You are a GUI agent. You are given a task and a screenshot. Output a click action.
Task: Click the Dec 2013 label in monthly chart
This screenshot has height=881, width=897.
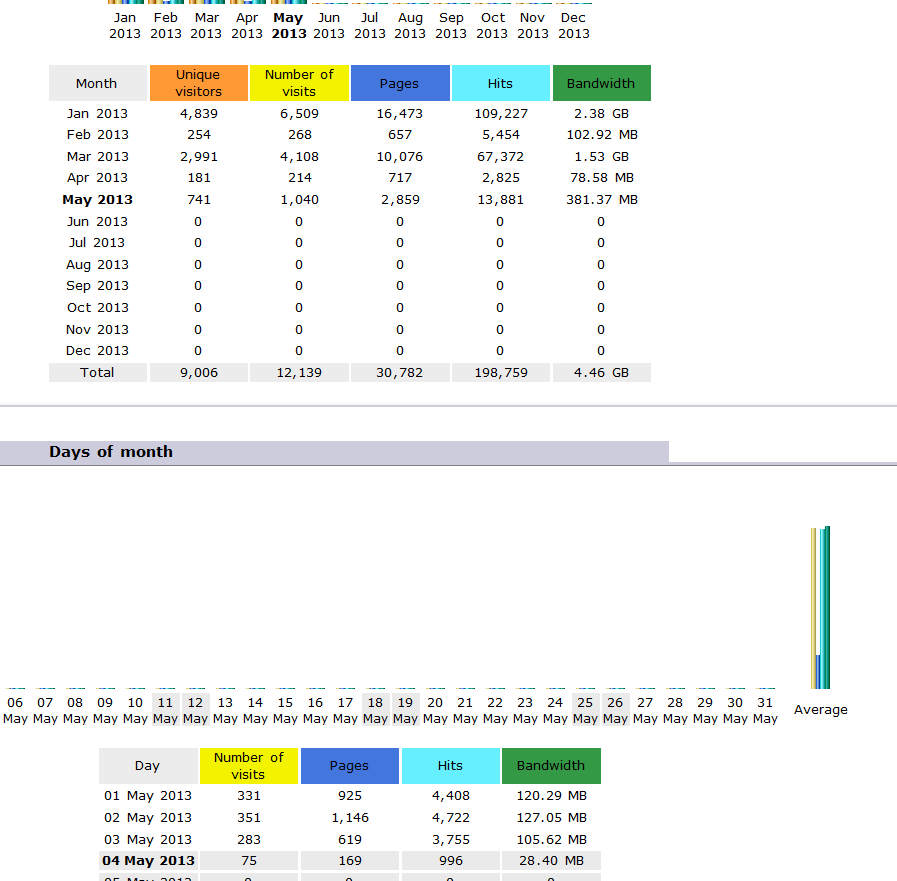click(574, 26)
